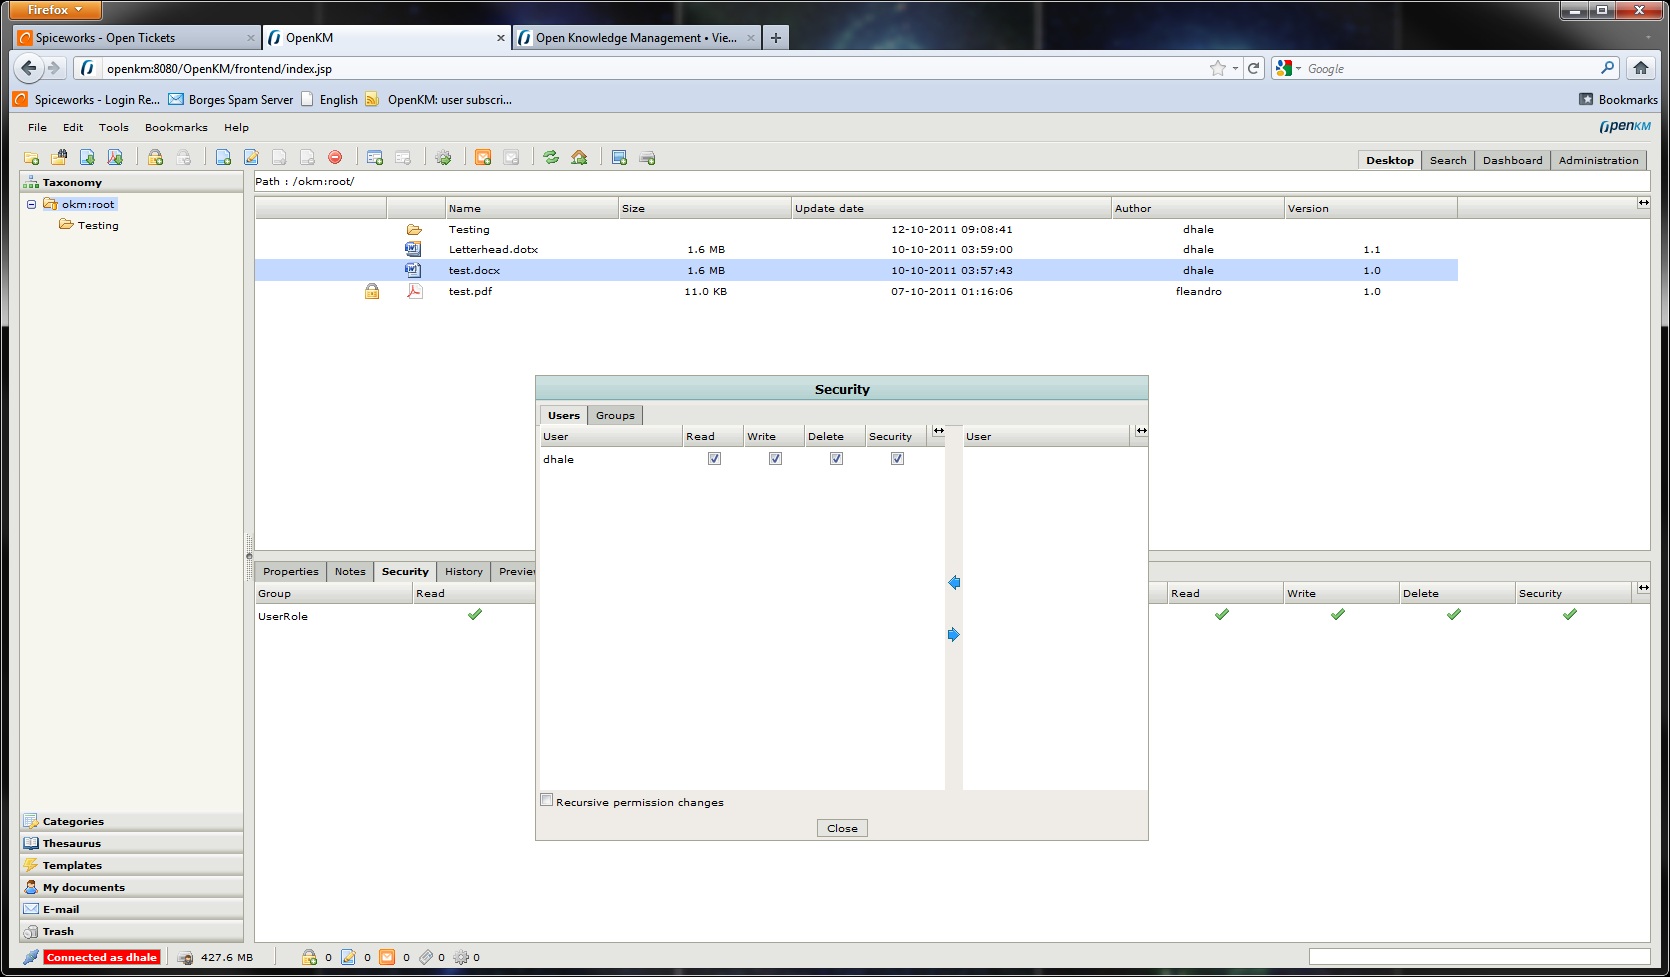Expand the Categories panel

point(73,821)
